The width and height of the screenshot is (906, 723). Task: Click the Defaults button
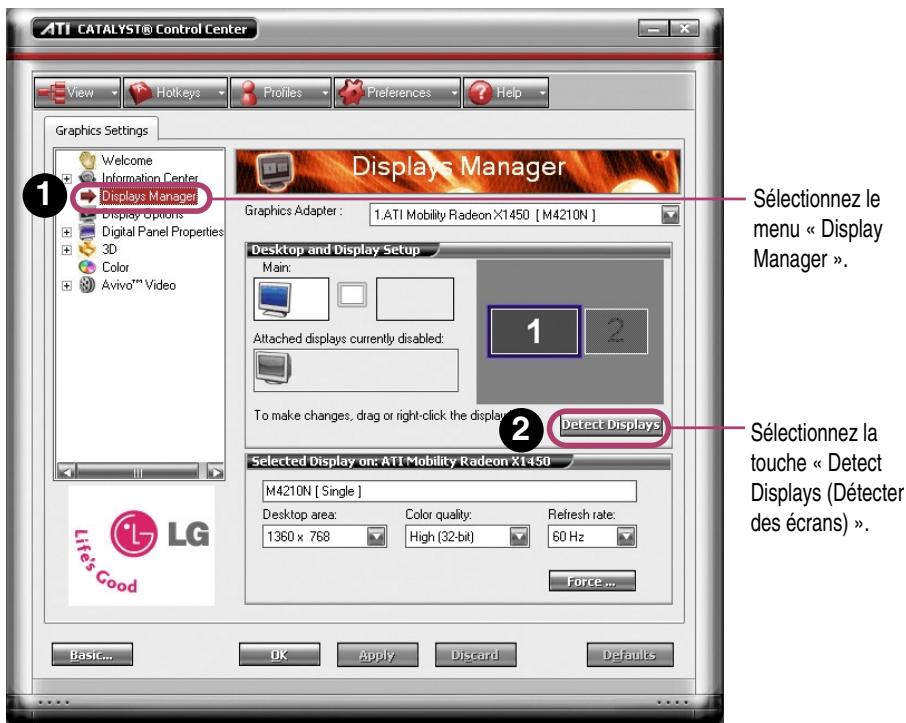[x=630, y=654]
